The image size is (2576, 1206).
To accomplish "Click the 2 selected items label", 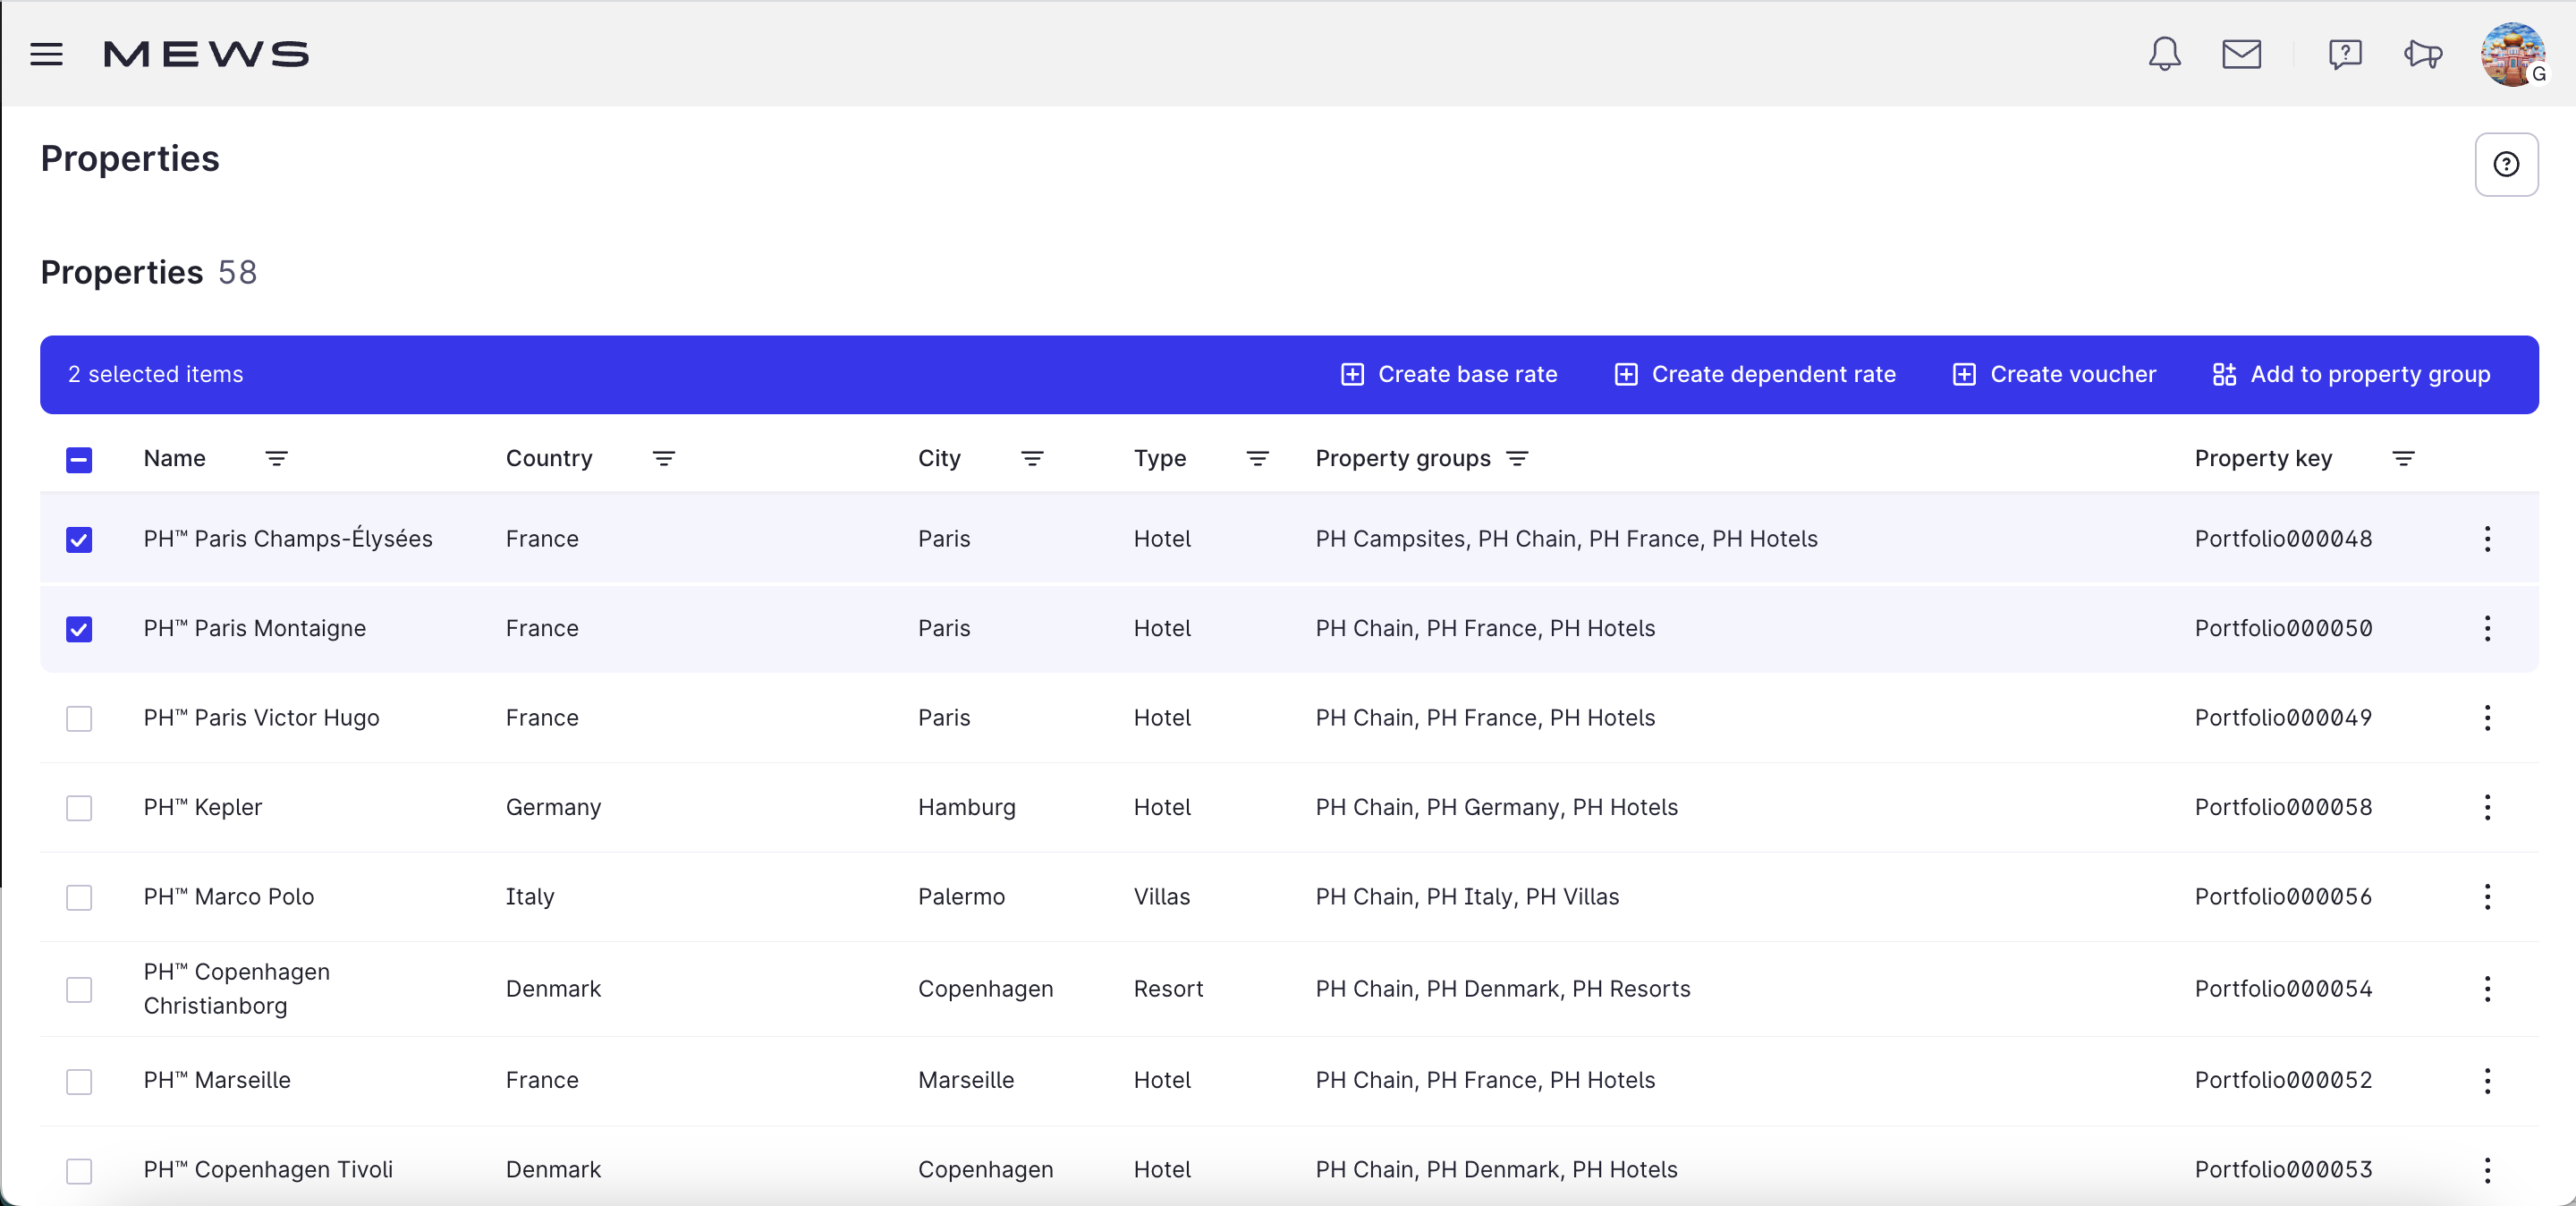I will point(156,374).
